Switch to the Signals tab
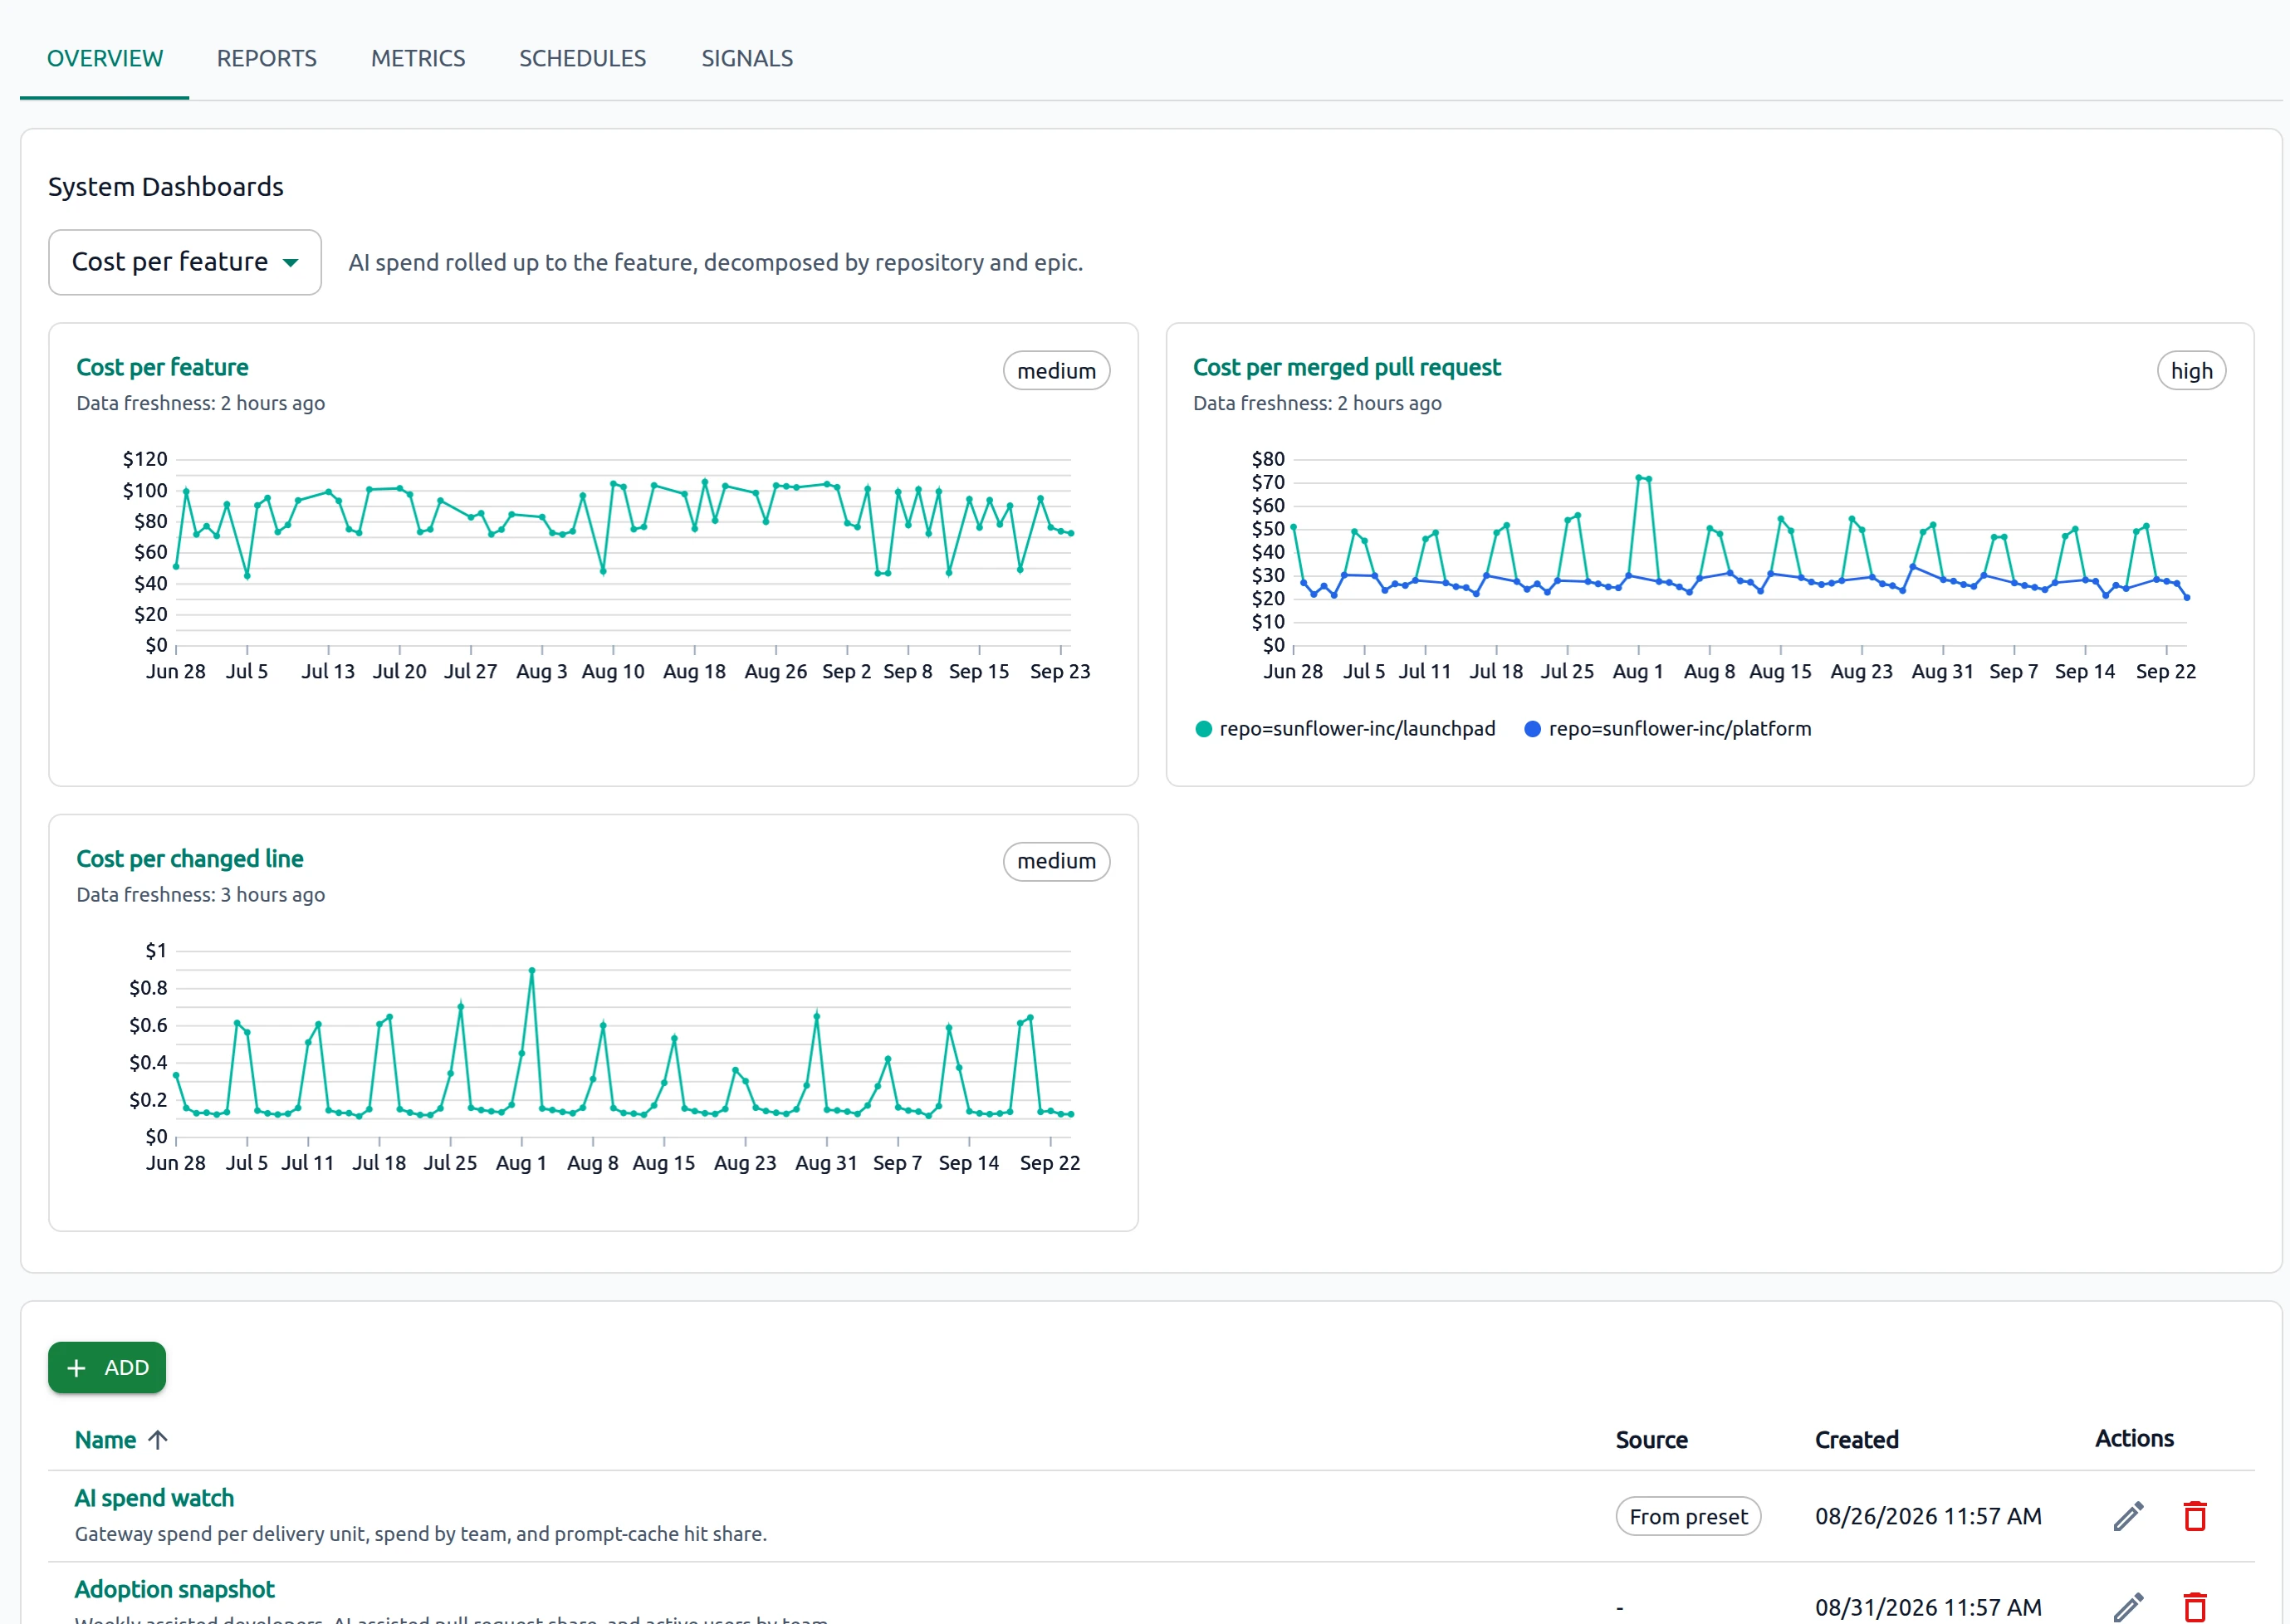Viewport: 2290px width, 1624px height. (747, 58)
